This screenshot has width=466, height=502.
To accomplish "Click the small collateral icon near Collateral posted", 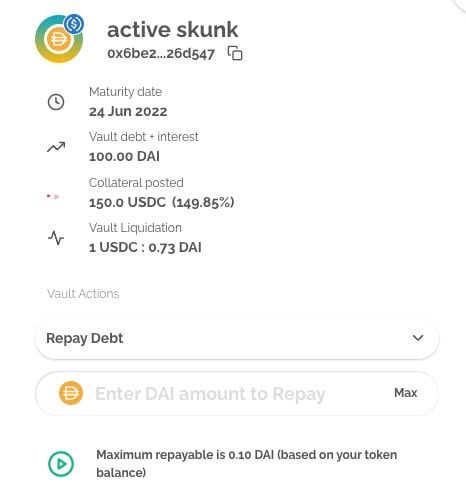I will [53, 196].
